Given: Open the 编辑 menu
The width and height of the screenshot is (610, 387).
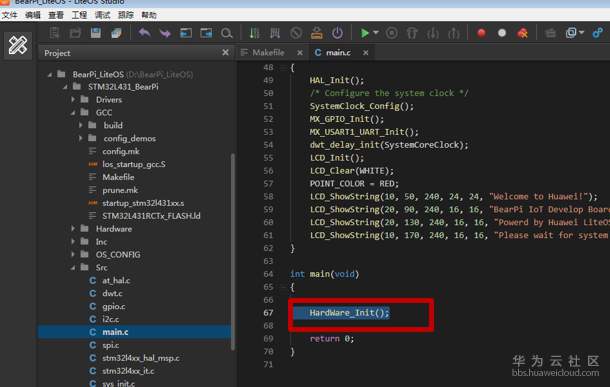Looking at the screenshot, I should tap(33, 15).
